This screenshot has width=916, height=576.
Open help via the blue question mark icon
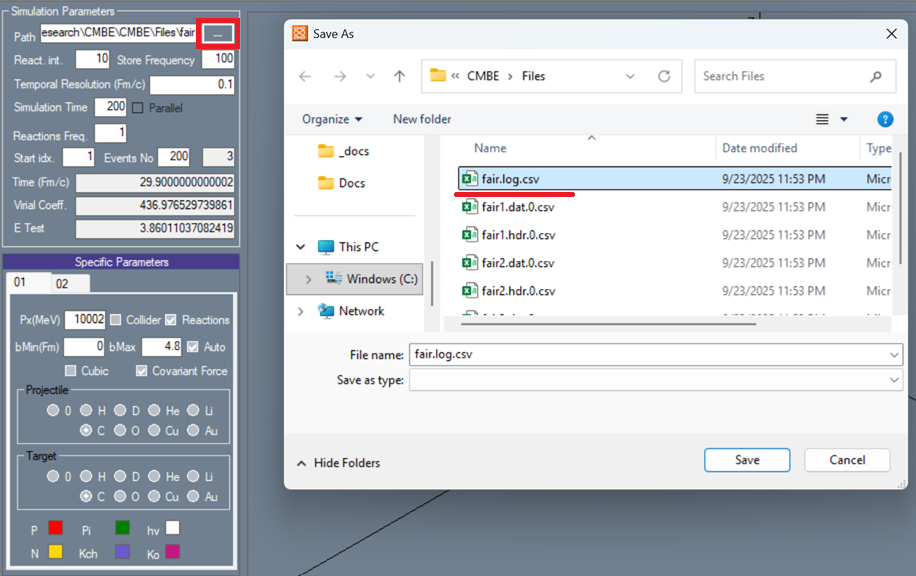point(884,118)
